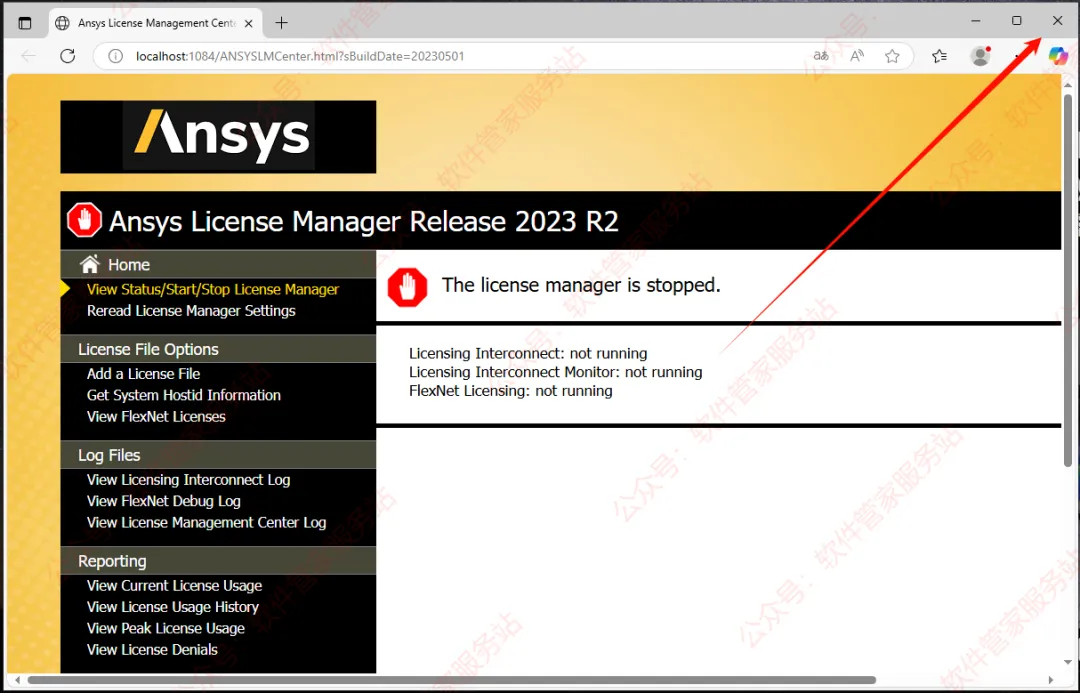Open View FlexNet Debug Log
Image resolution: width=1080 pixels, height=693 pixels.
pos(163,501)
